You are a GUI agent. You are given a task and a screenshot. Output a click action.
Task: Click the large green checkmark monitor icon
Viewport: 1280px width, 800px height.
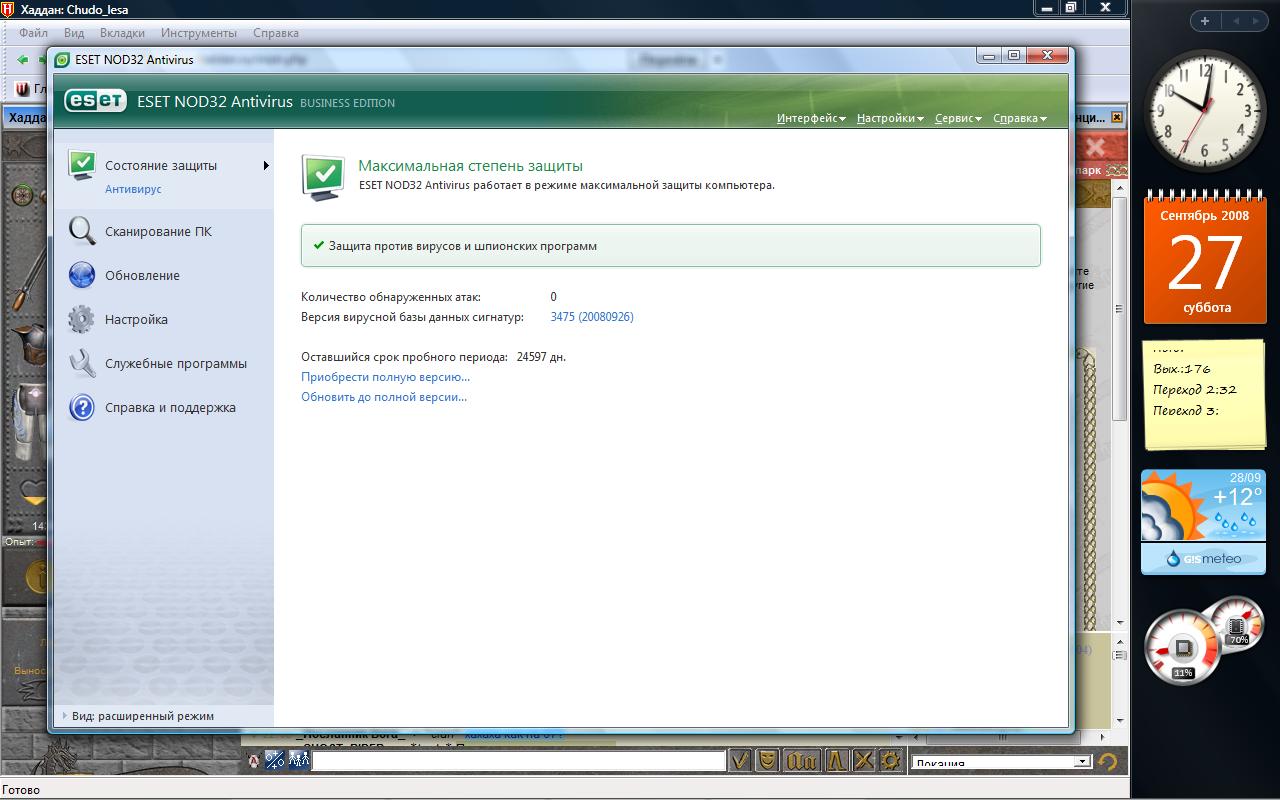323,178
